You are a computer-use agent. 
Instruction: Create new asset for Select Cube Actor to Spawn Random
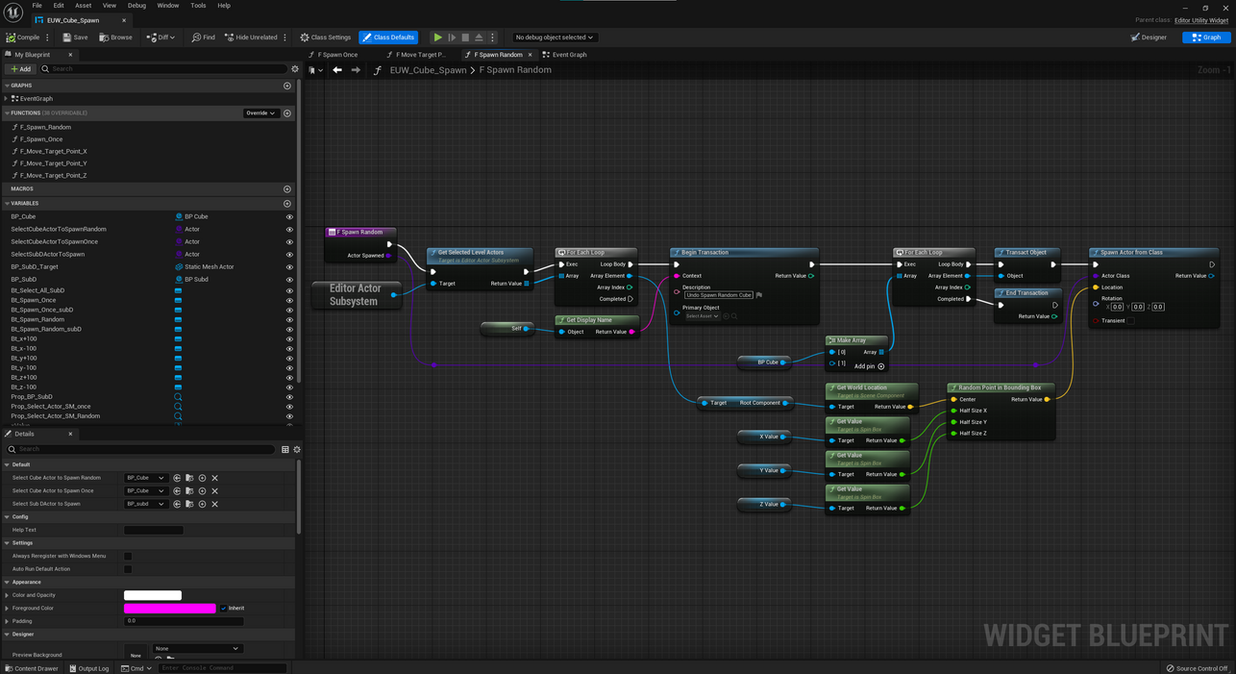(202, 478)
